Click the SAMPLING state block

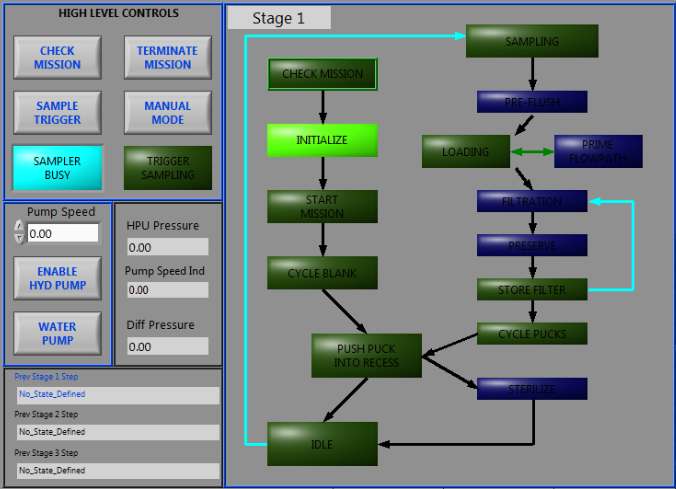coord(532,41)
